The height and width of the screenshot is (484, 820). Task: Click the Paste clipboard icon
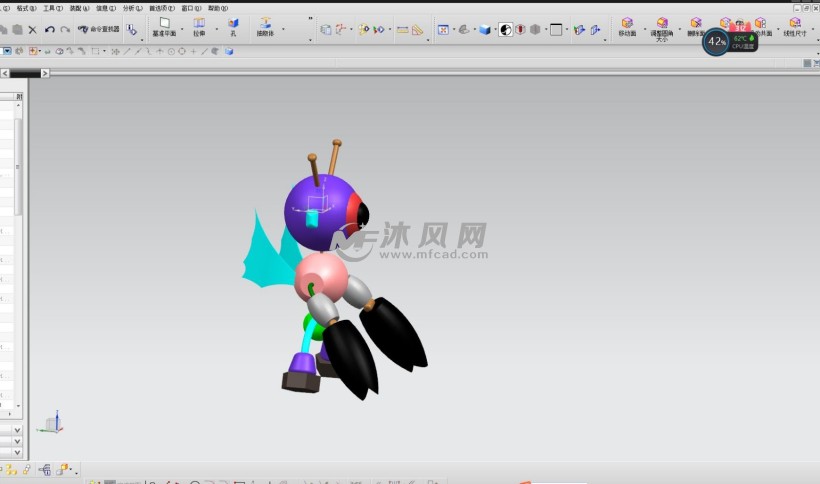click(17, 29)
